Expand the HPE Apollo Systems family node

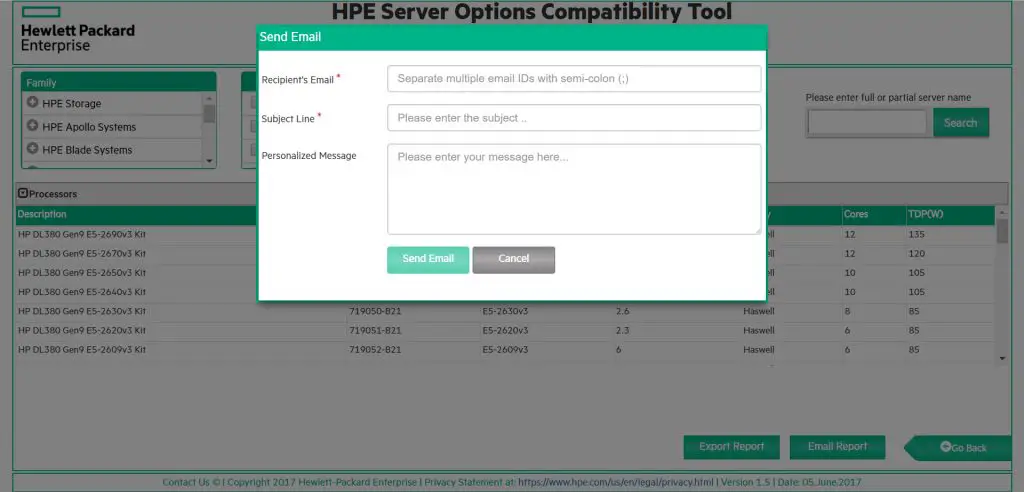click(32, 125)
